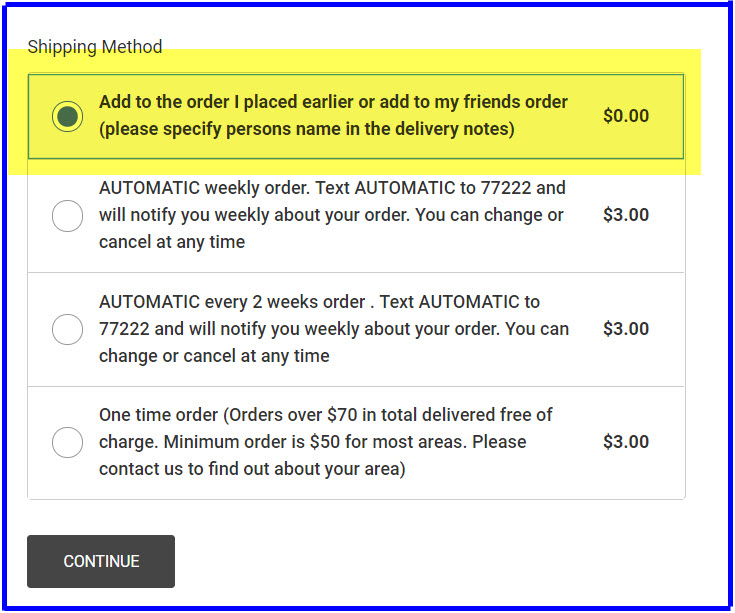Screen dimensions: 735x613
Task: Click the $3.00 price for One time order
Action: point(626,442)
